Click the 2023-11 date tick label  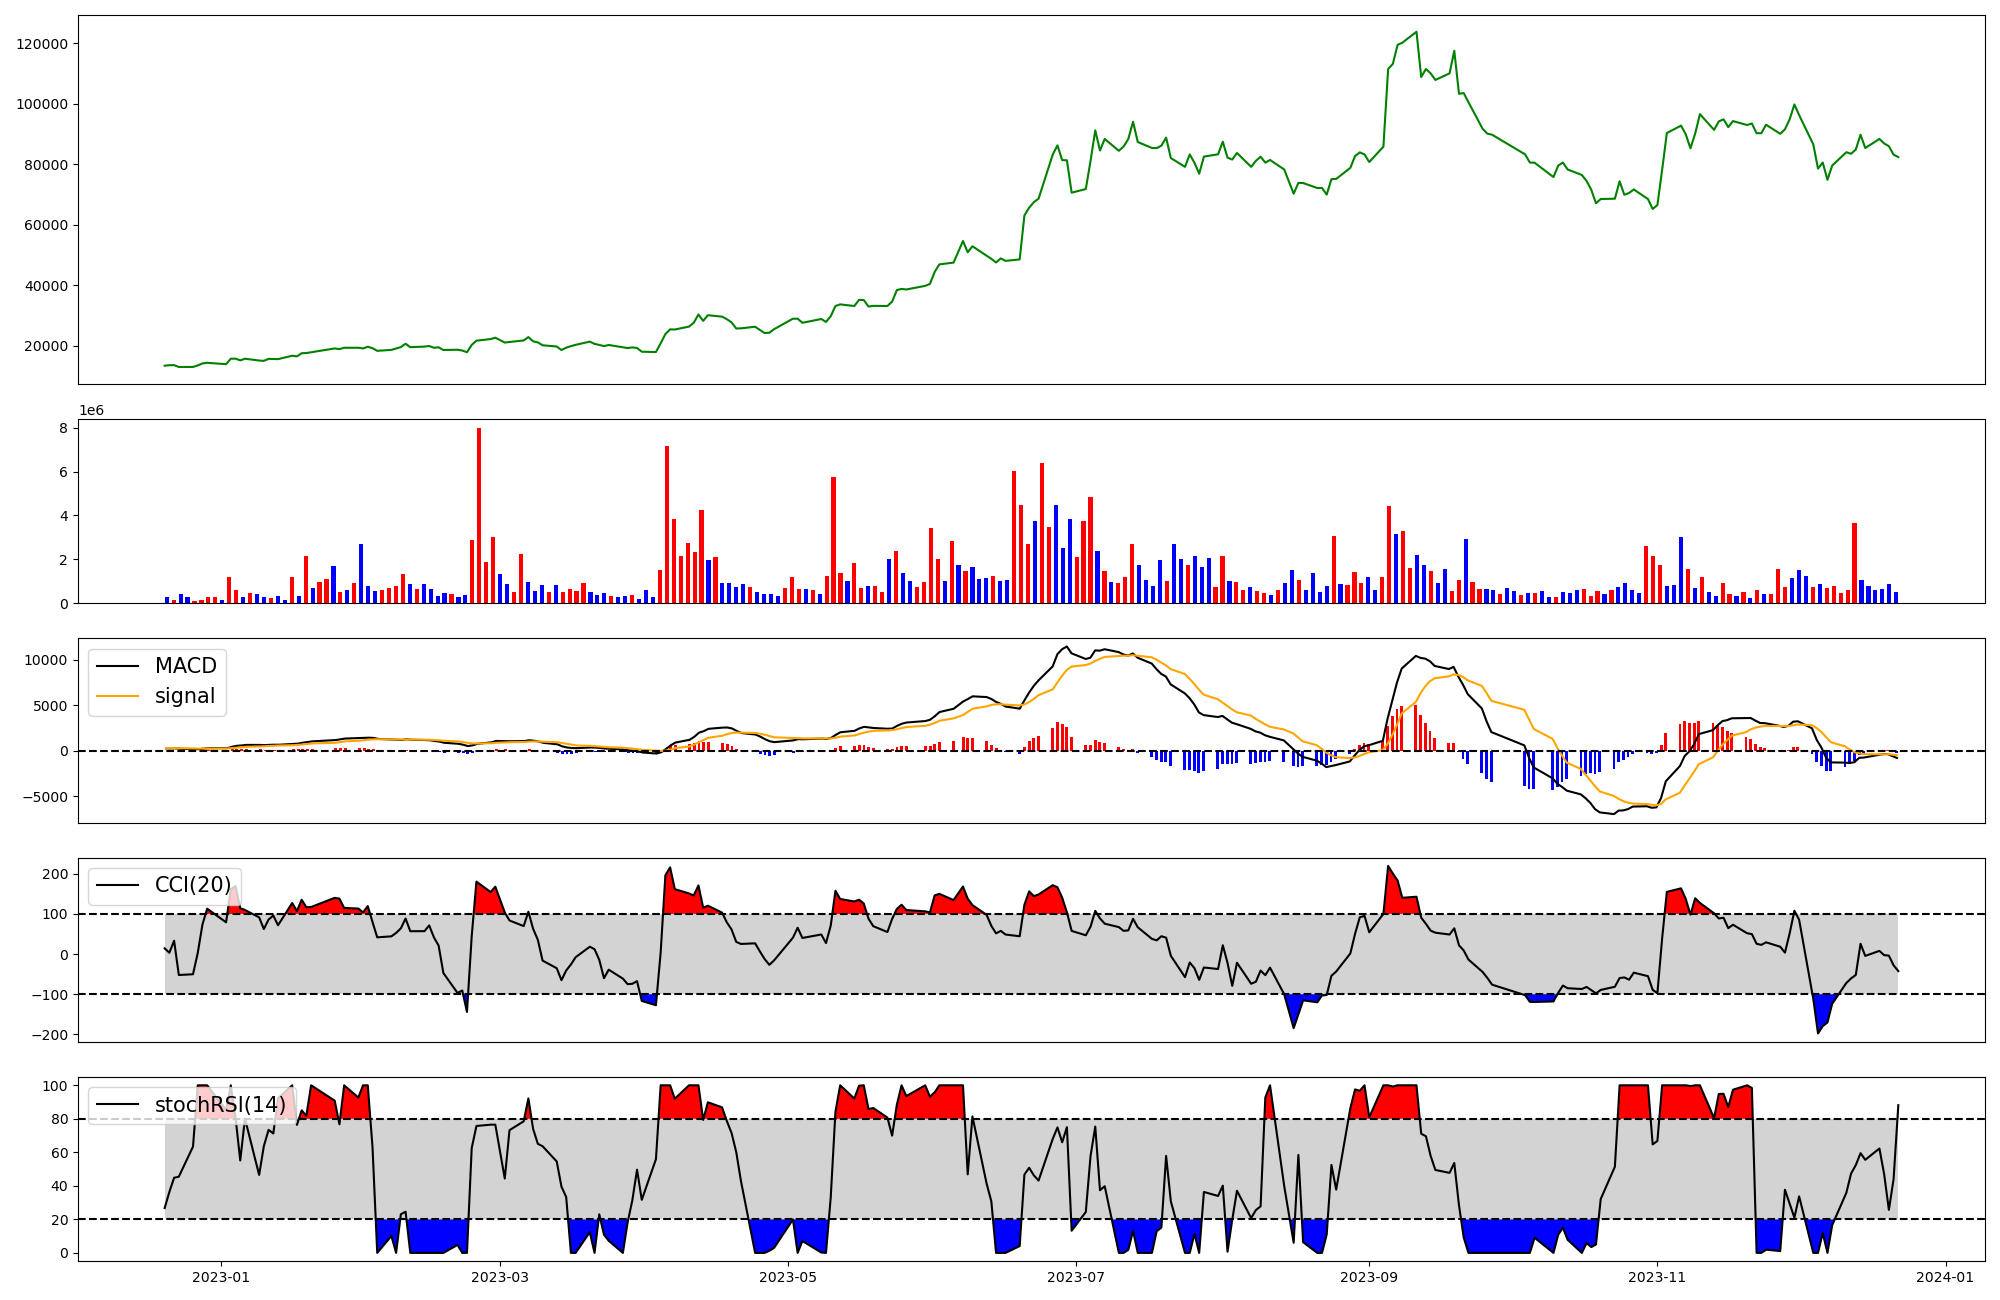(x=1657, y=1277)
